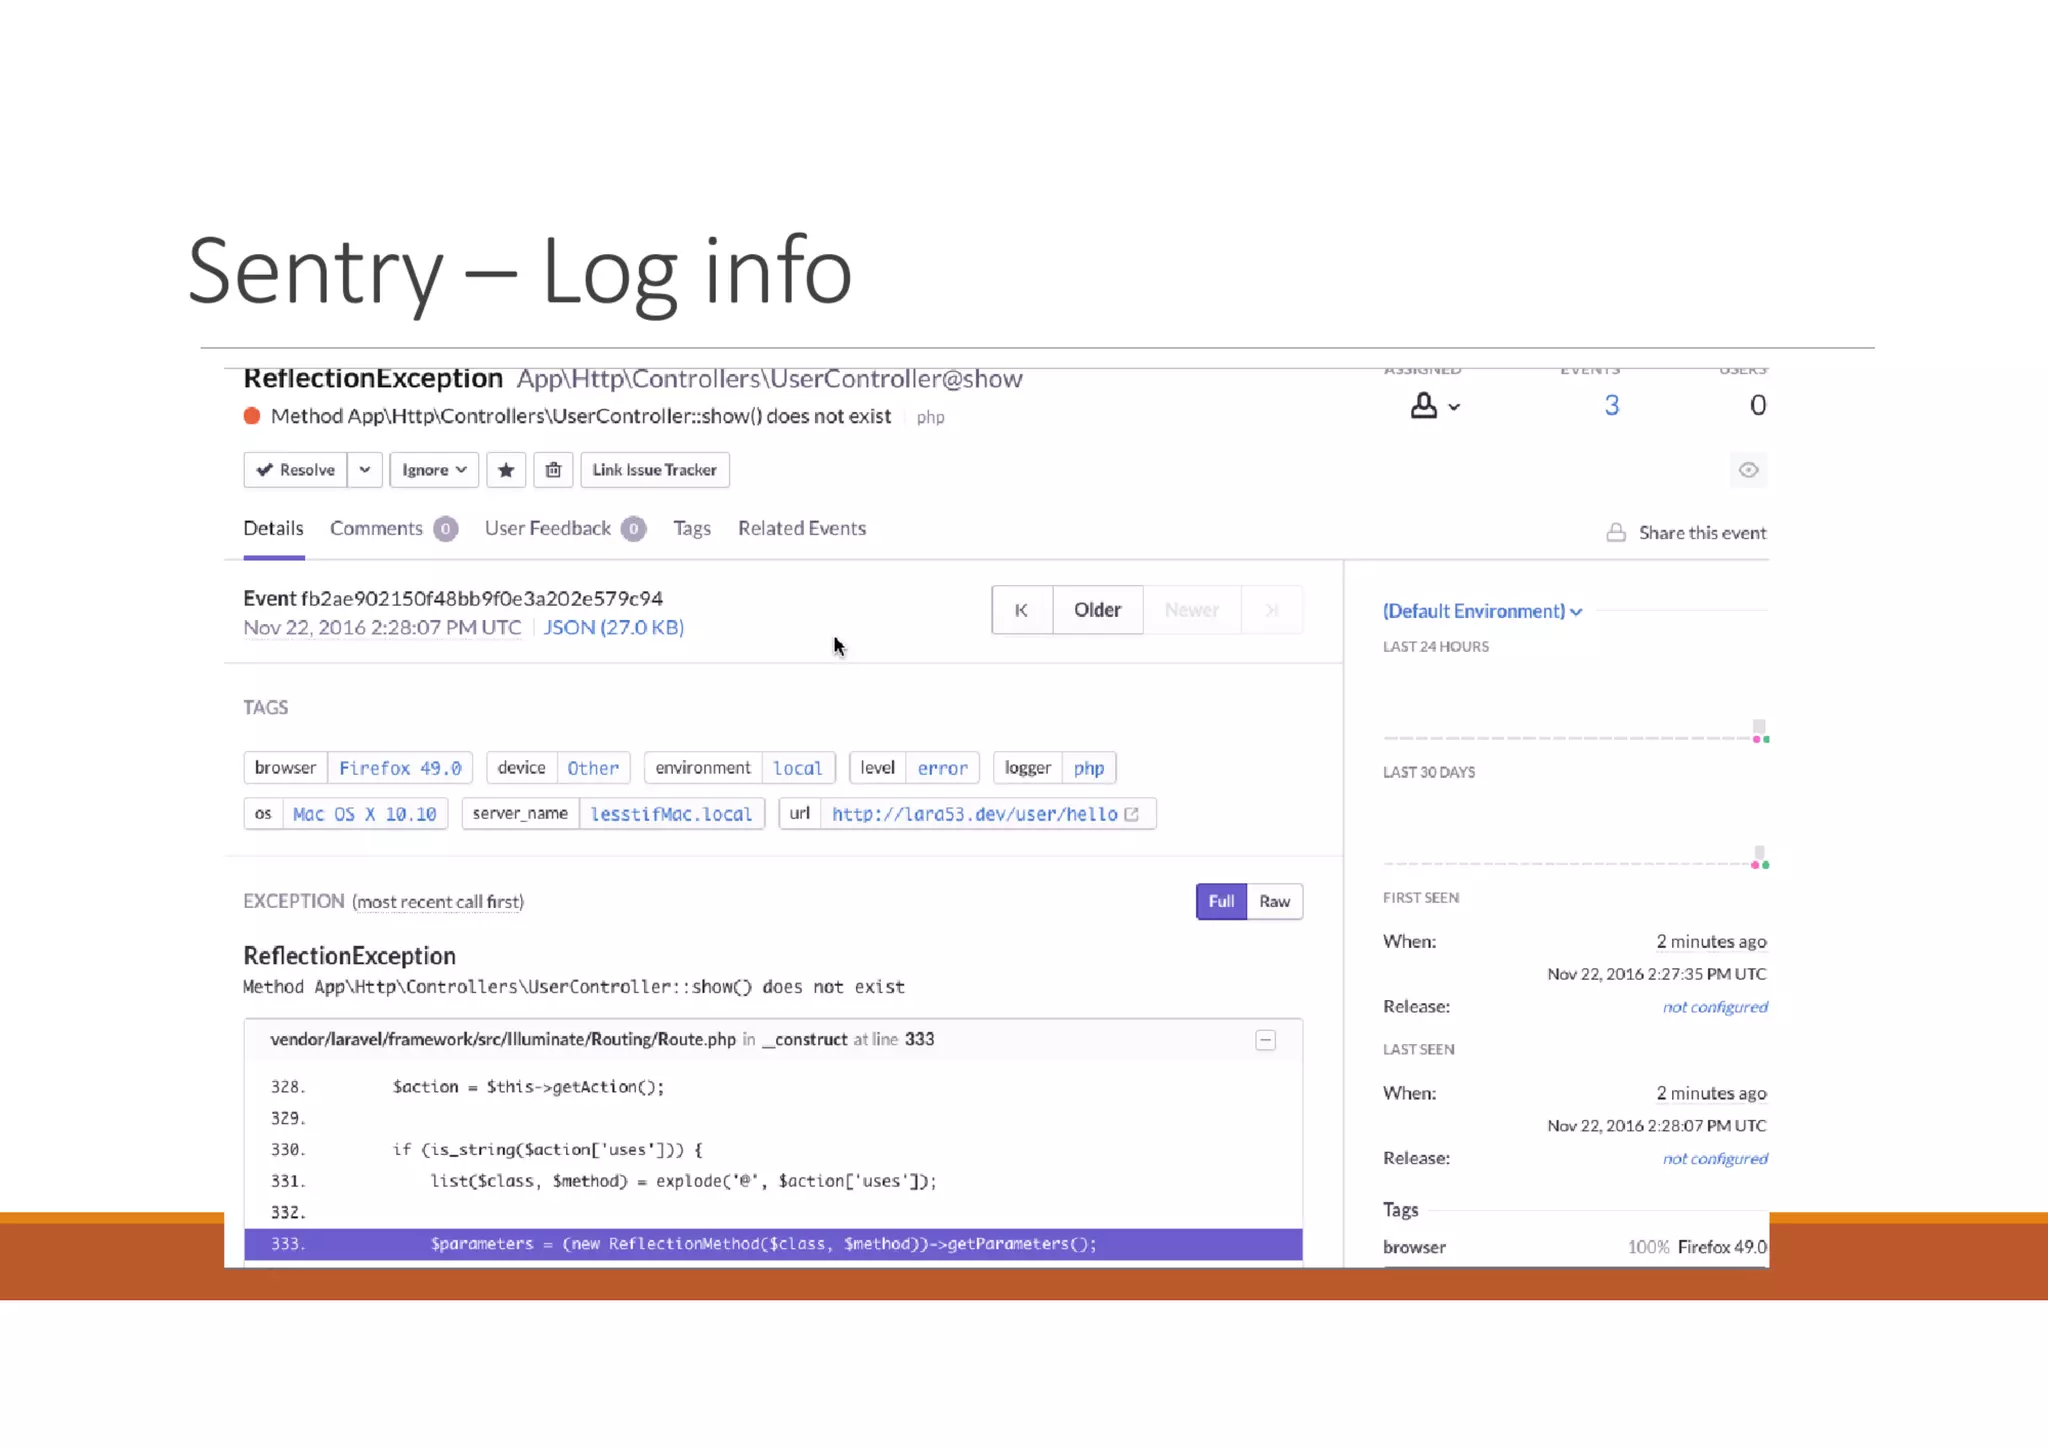Screen dimensions: 2048x1448
Task: Click the assignee person icon
Action: [x=1424, y=406]
